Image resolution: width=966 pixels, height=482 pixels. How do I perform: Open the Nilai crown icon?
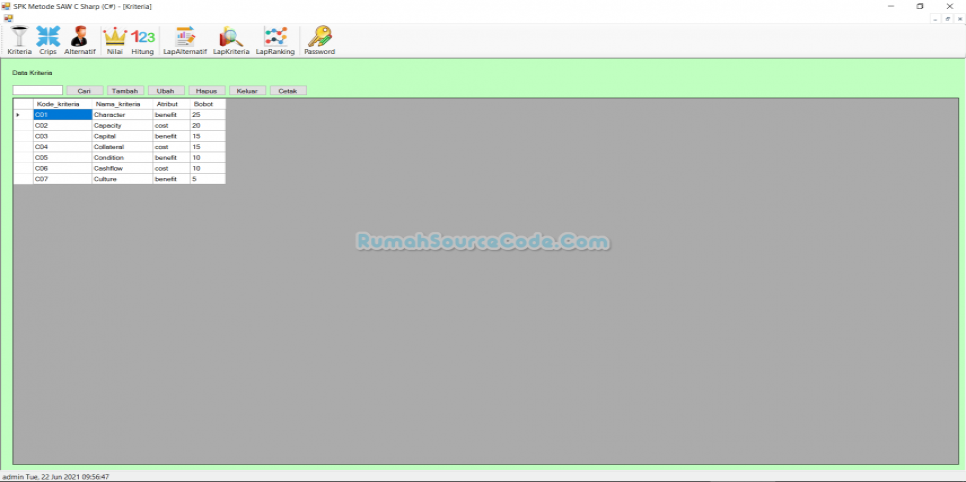click(x=115, y=38)
